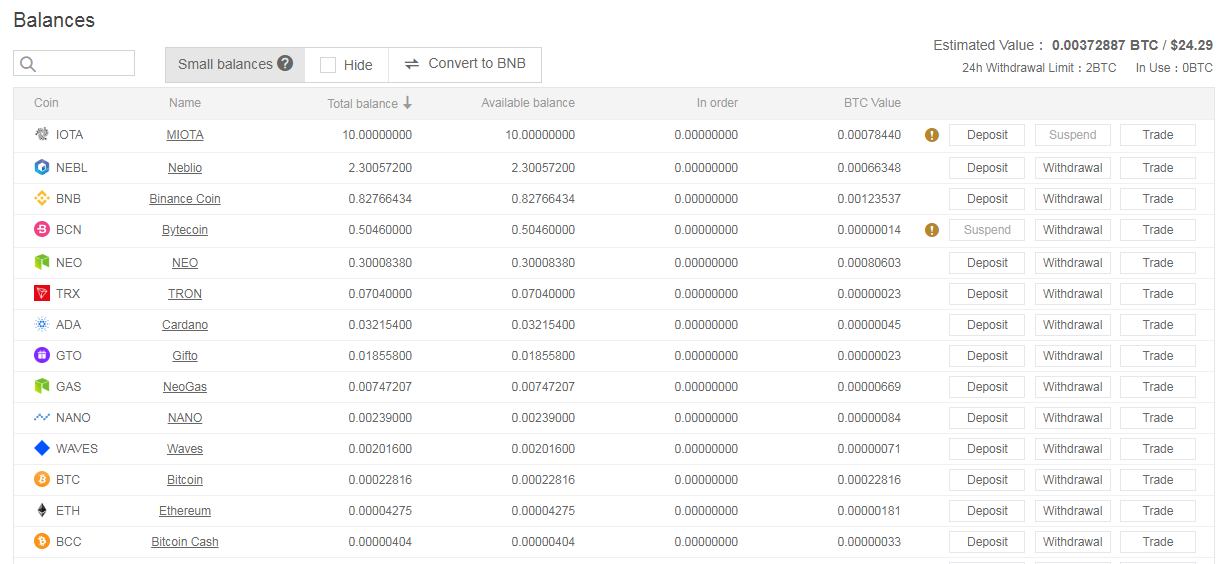Click the NEO coin logo
This screenshot has height=564, width=1228.
point(42,262)
